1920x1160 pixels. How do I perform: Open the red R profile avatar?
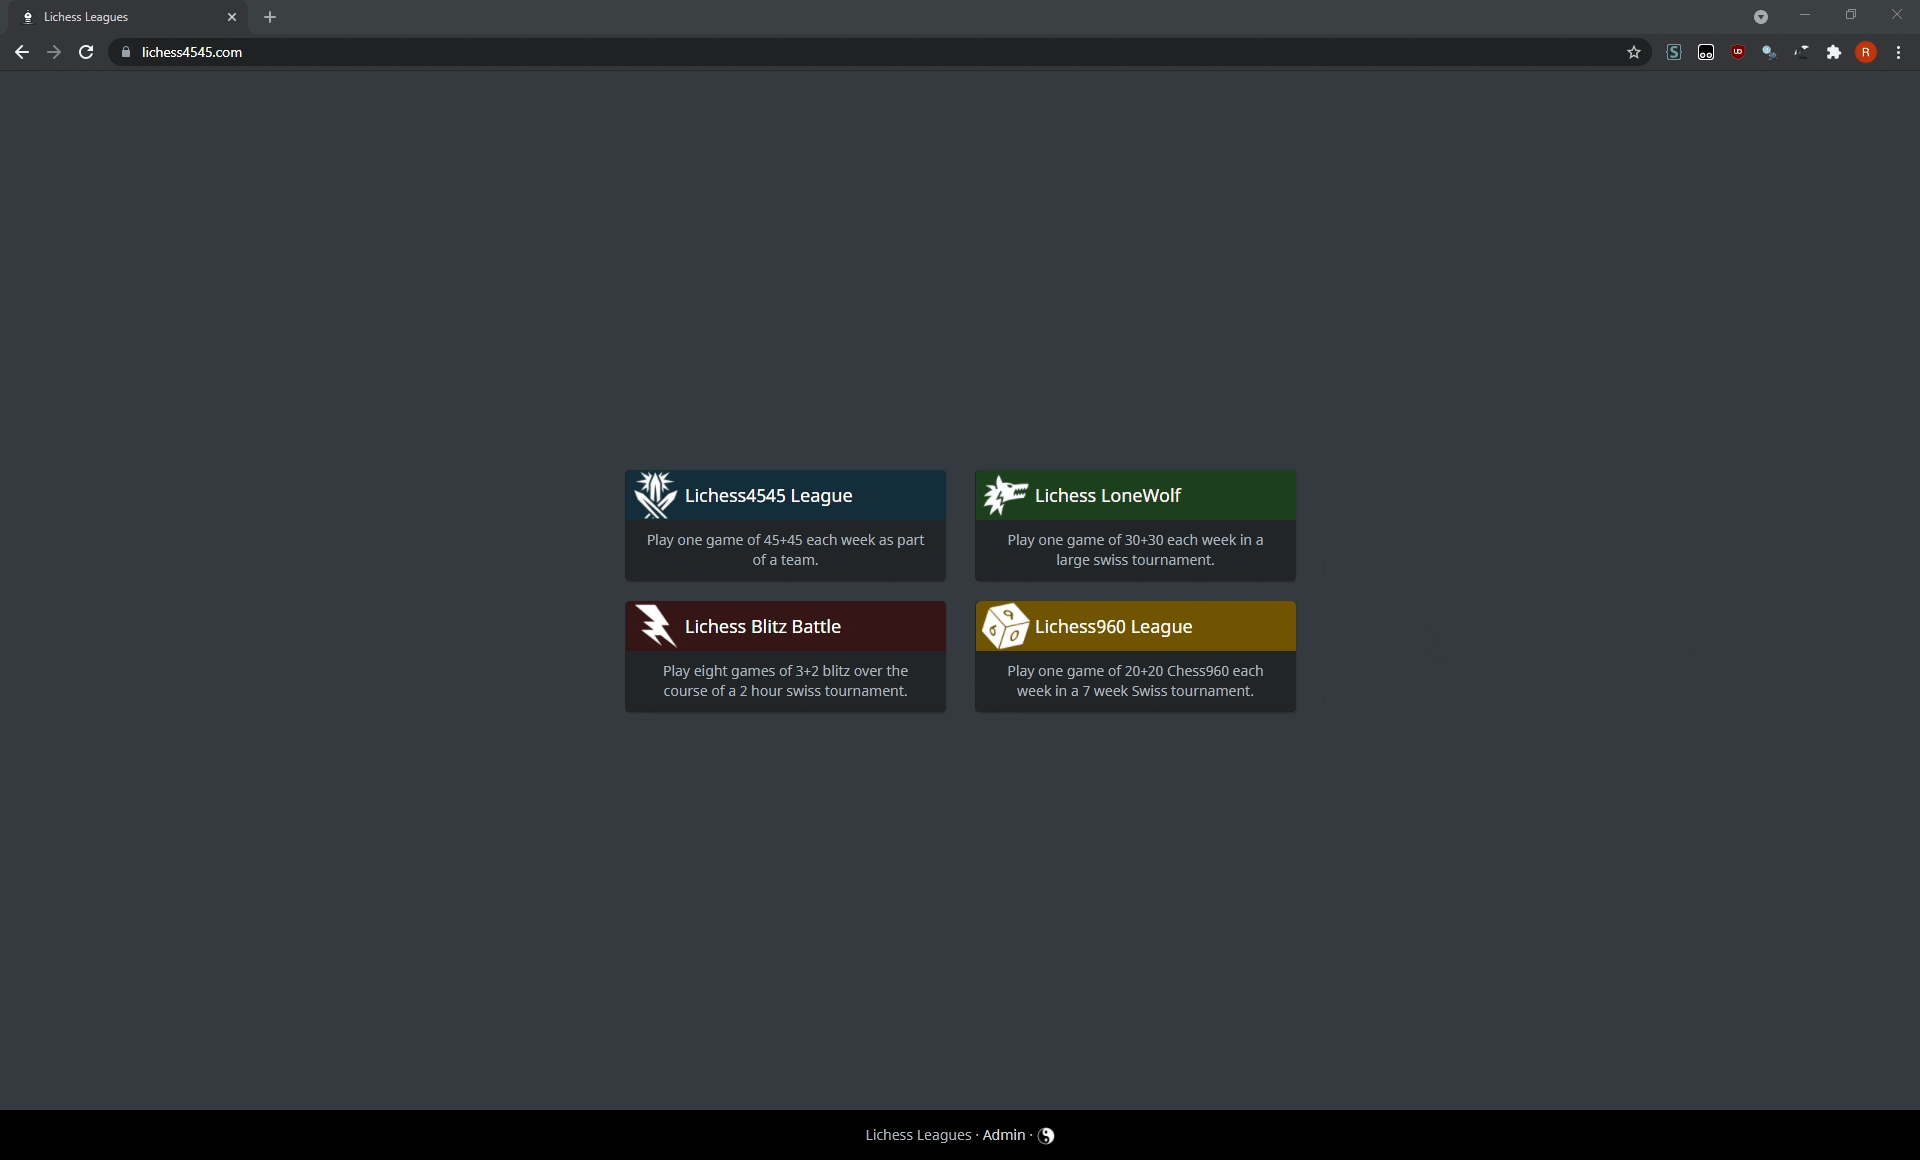[1866, 52]
